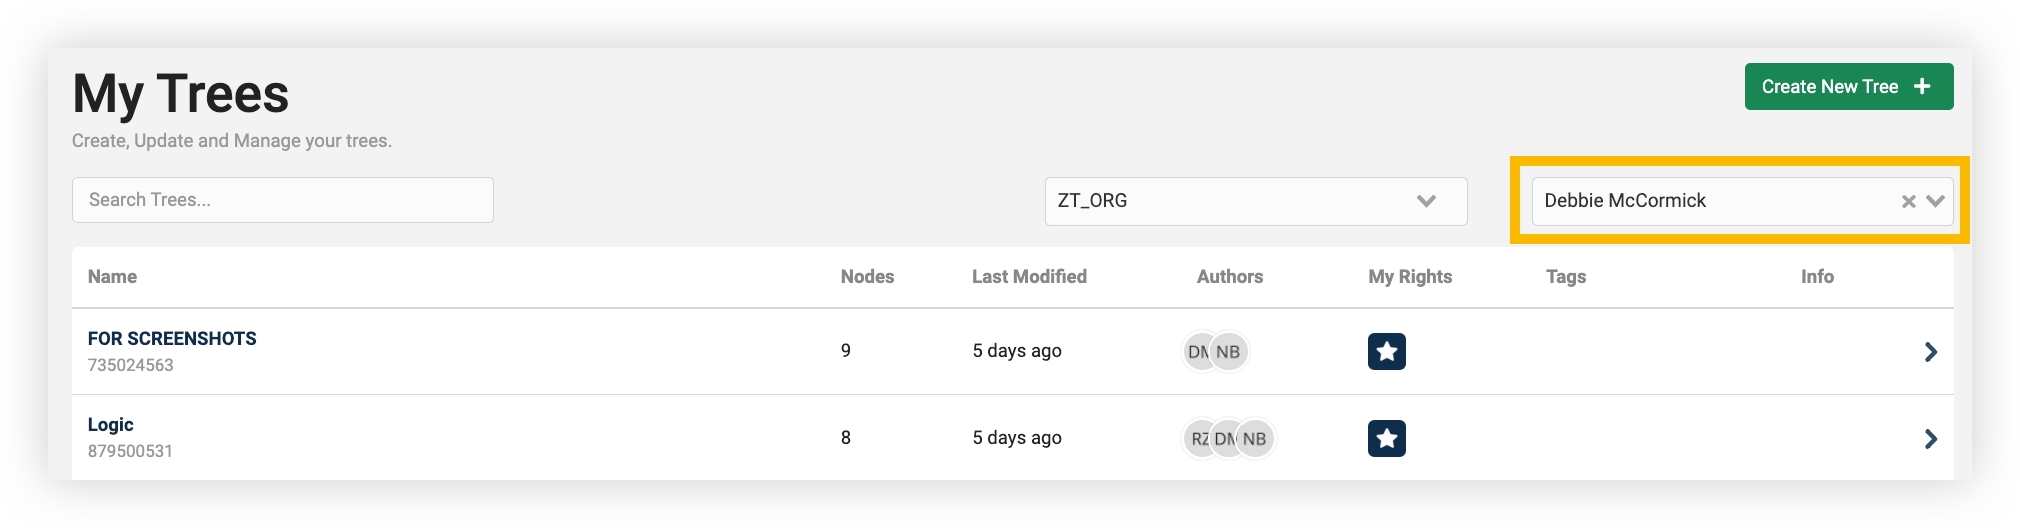Focus the Search Trees input field

(283, 200)
